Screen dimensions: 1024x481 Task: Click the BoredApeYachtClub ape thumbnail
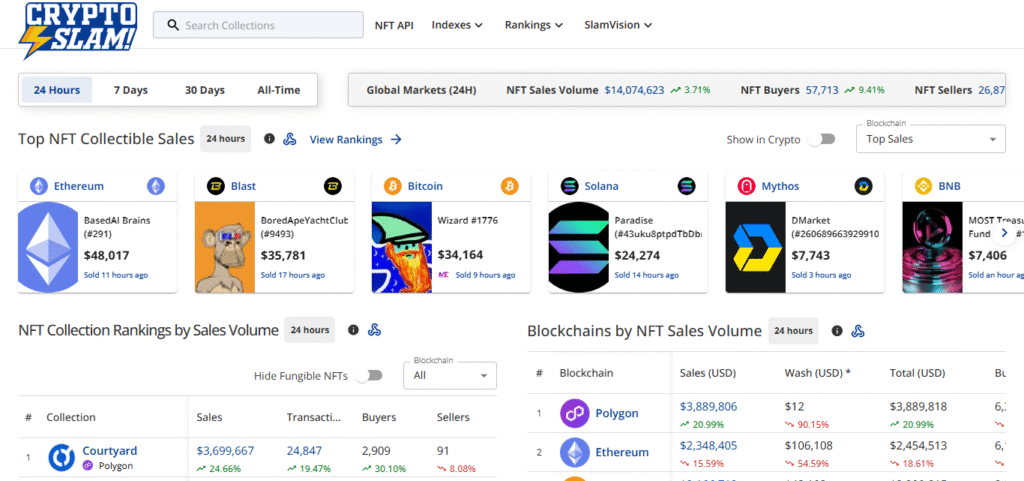[x=225, y=247]
